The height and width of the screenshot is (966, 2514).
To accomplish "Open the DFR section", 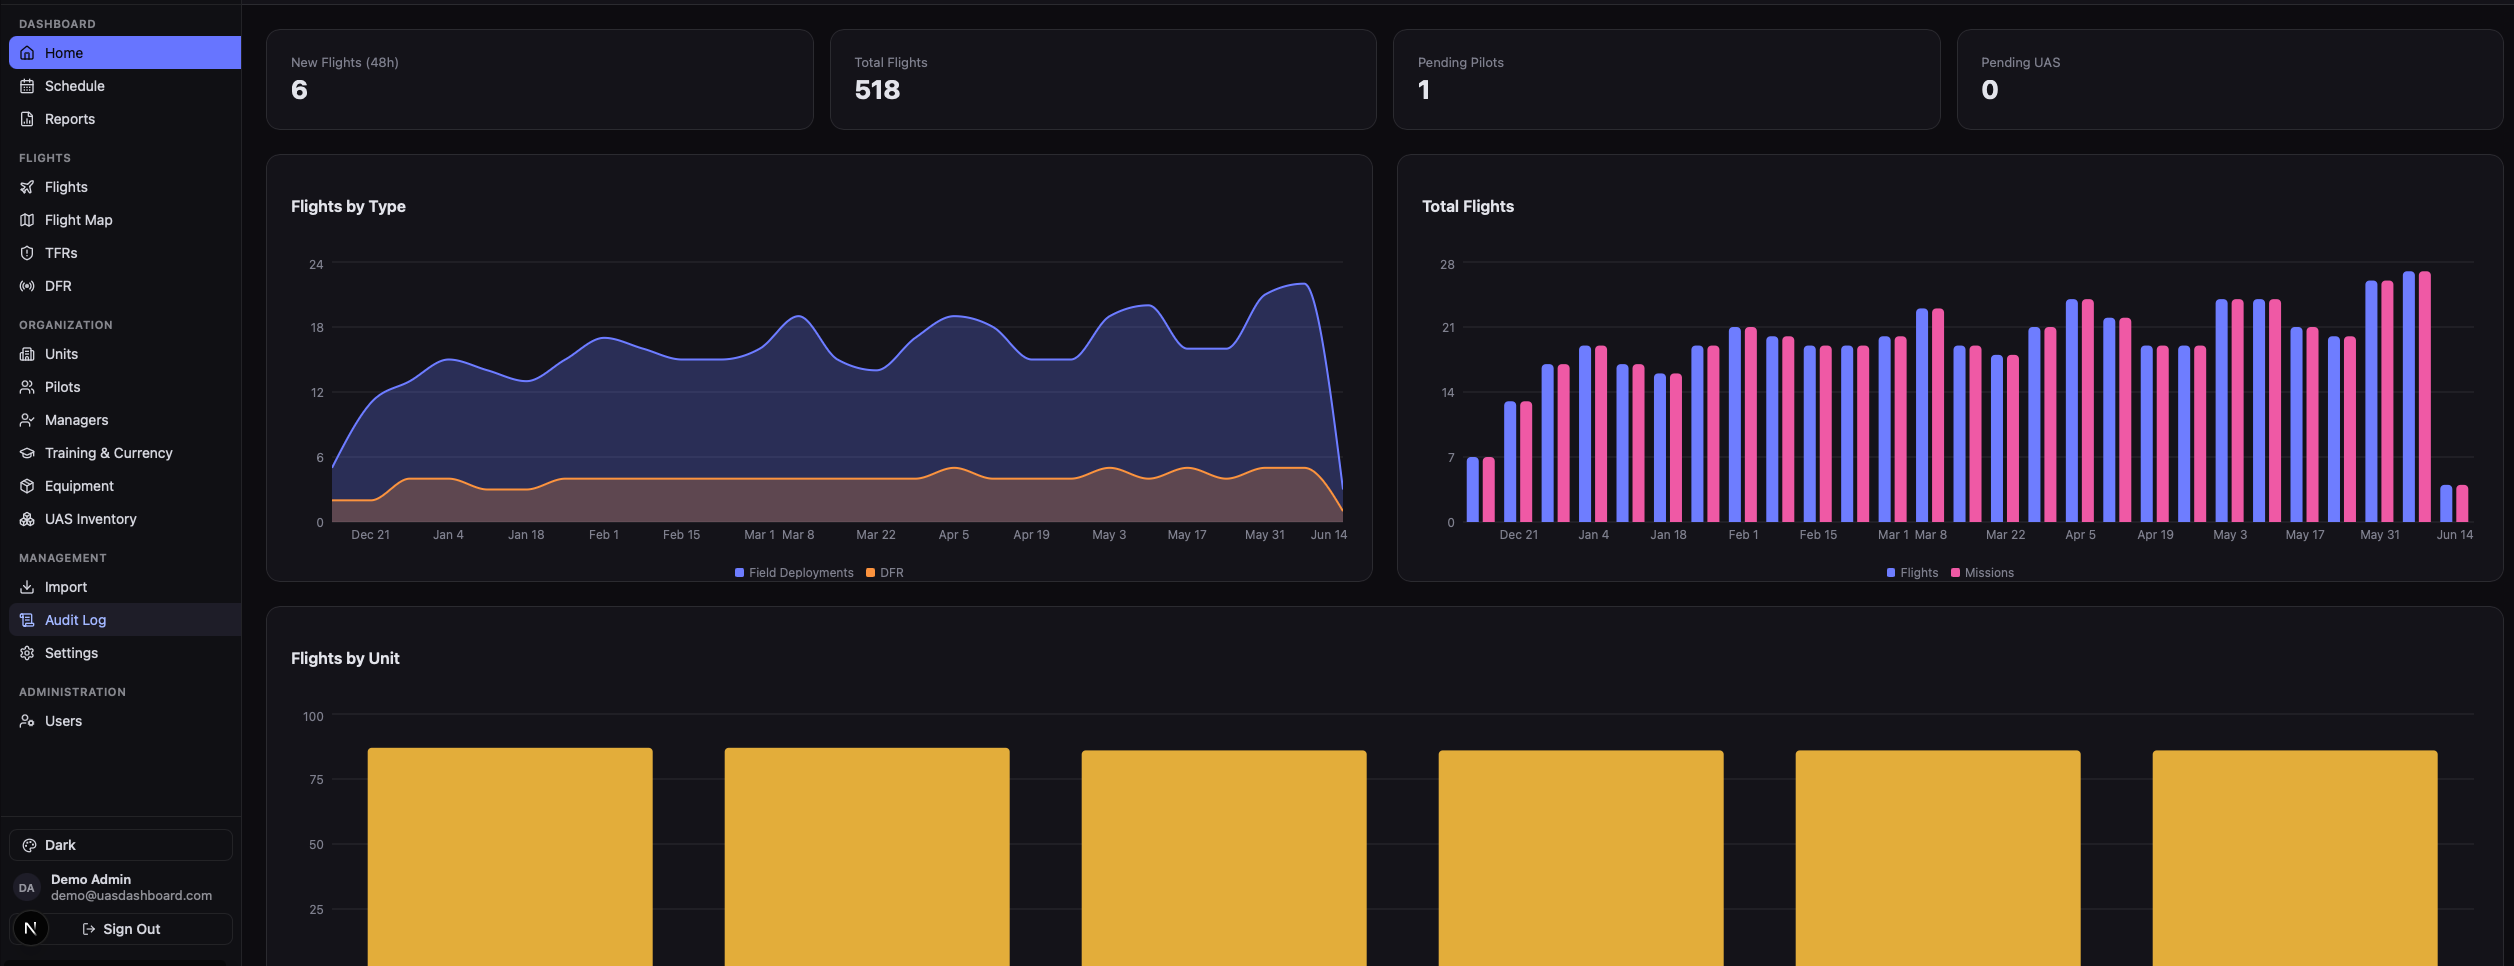I will (125, 286).
